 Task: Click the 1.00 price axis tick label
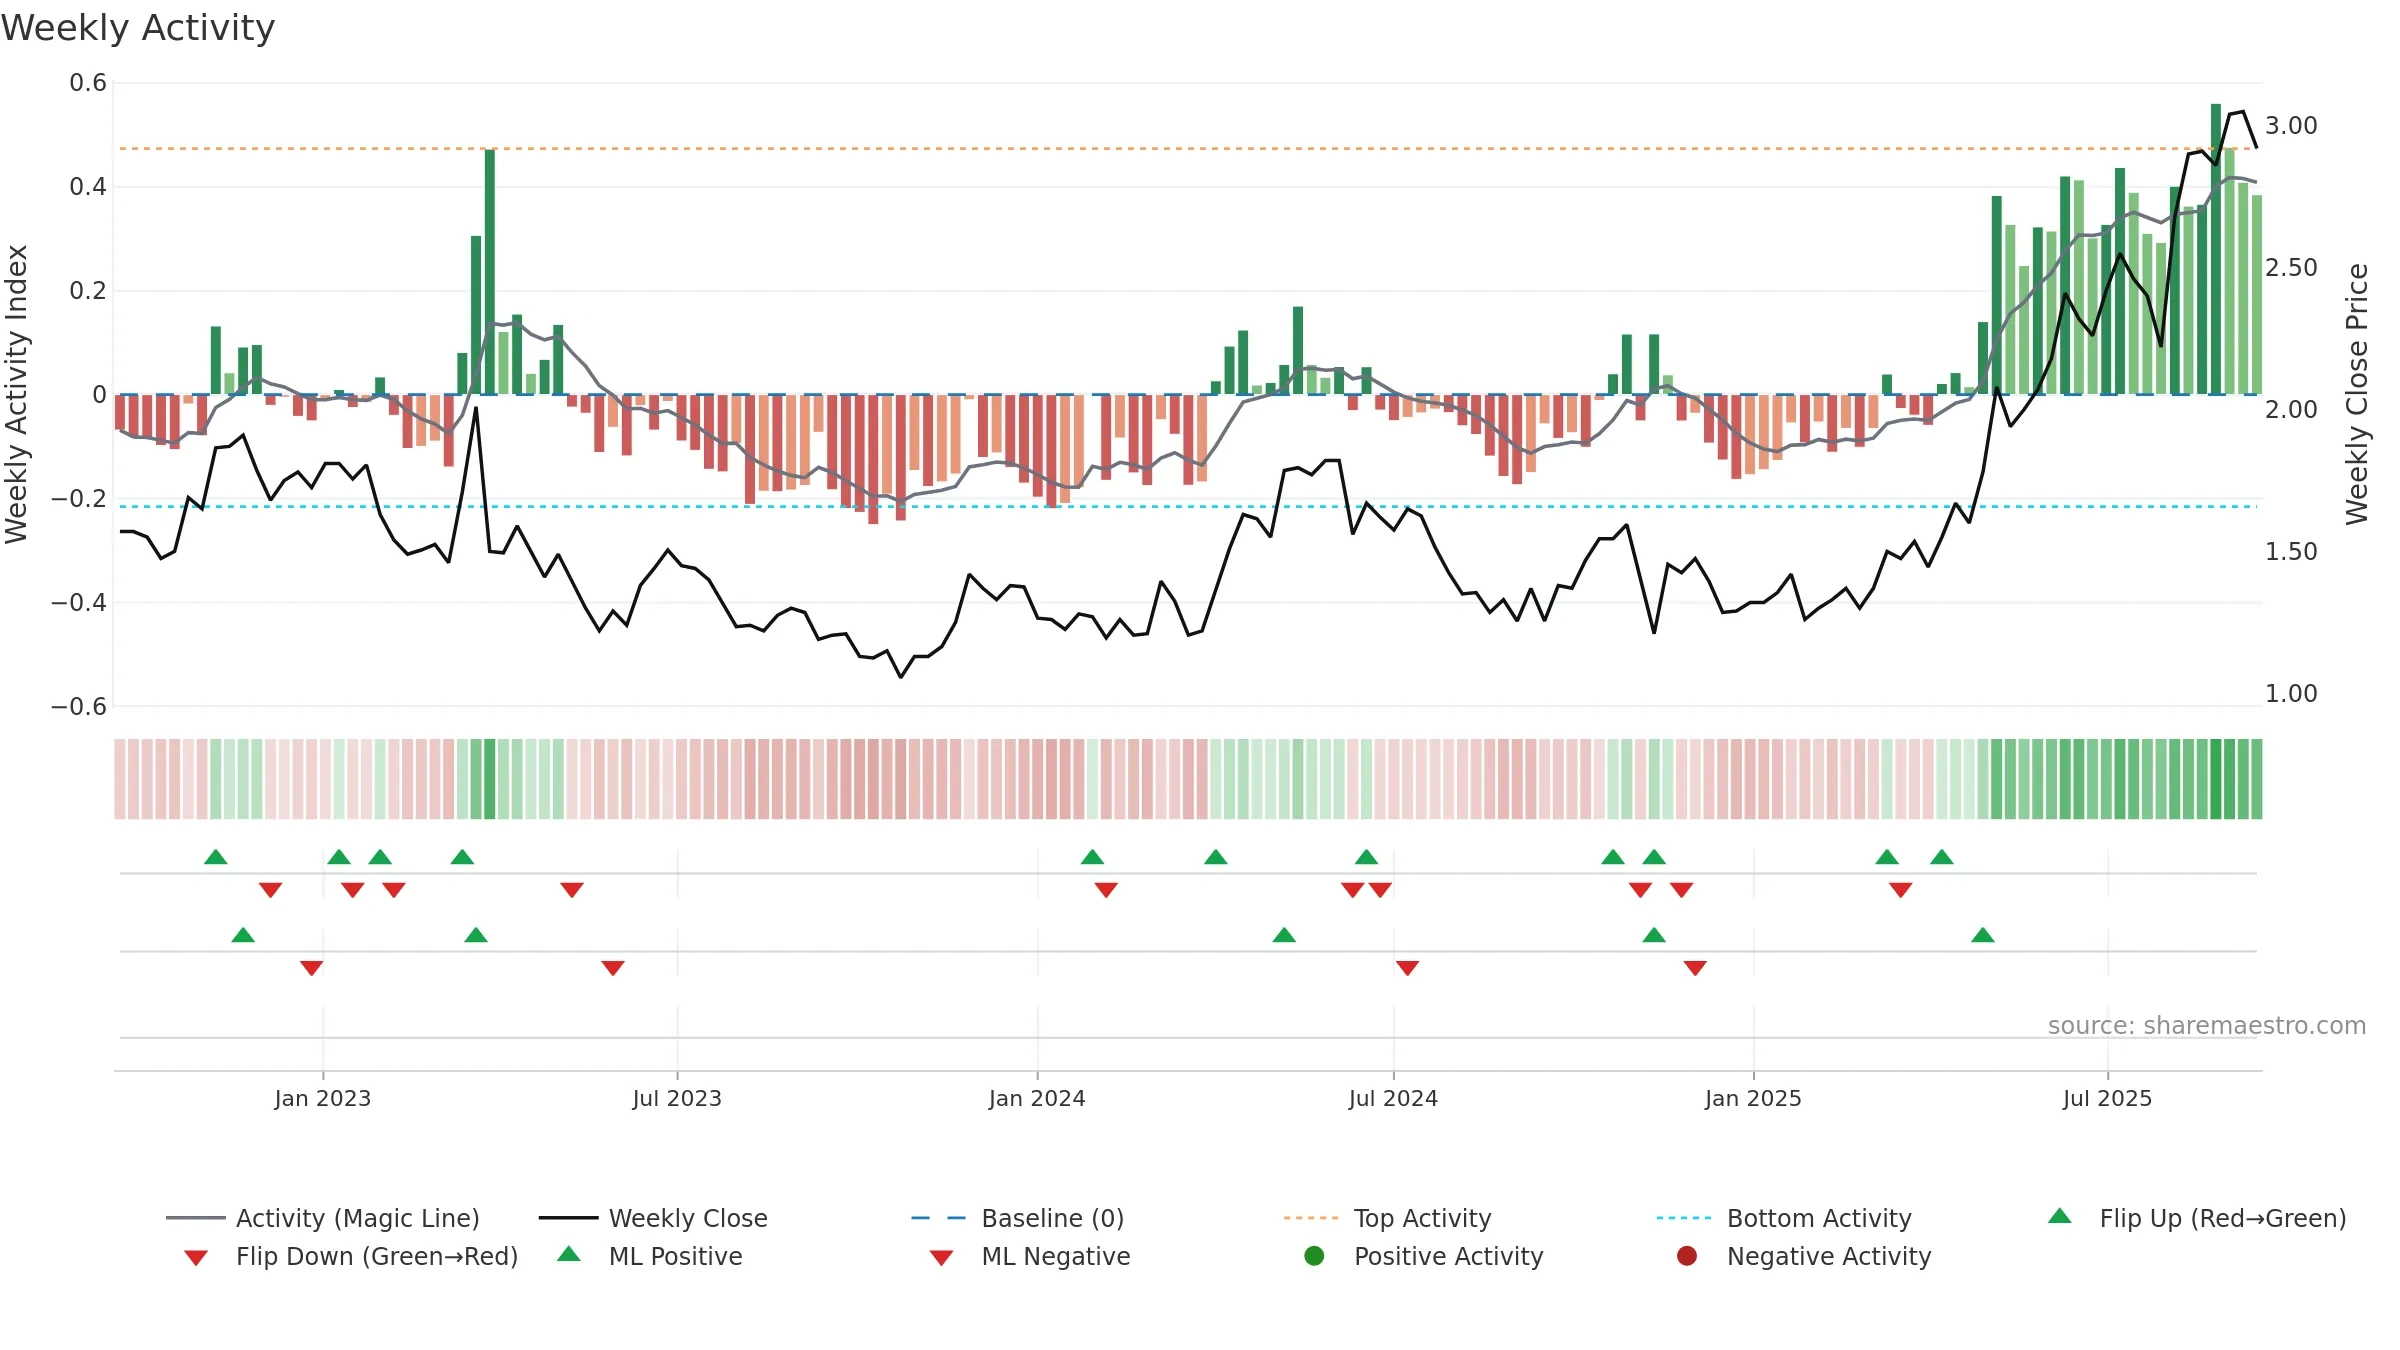coord(2291,693)
